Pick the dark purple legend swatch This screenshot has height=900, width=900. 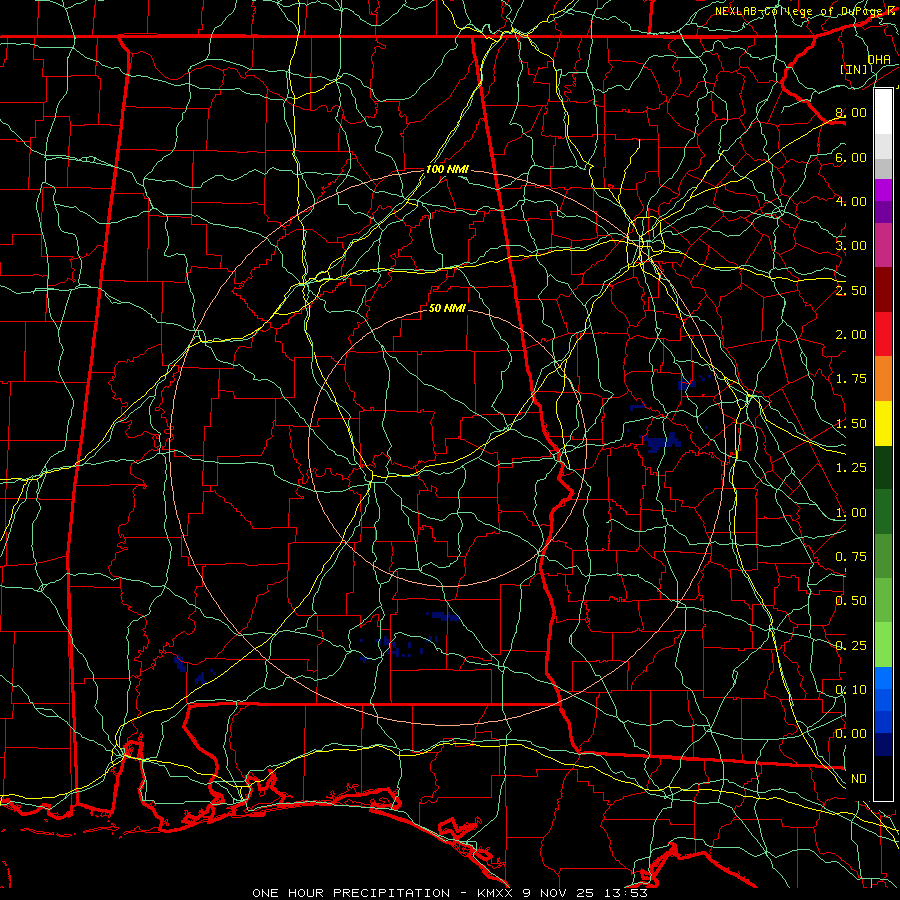tap(883, 212)
